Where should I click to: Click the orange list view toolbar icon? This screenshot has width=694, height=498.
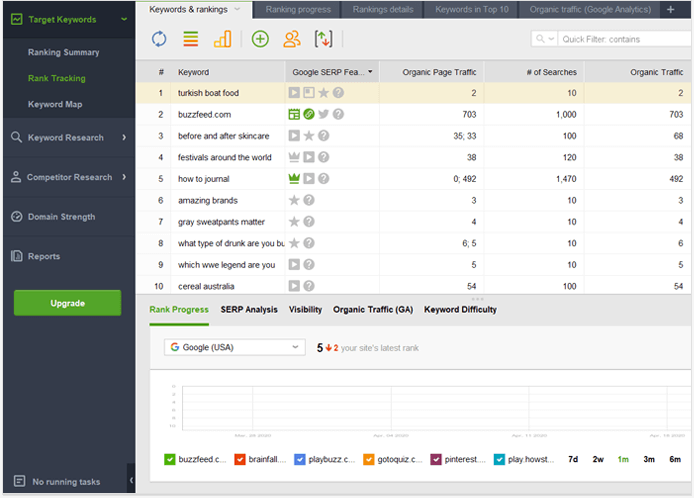tap(191, 39)
